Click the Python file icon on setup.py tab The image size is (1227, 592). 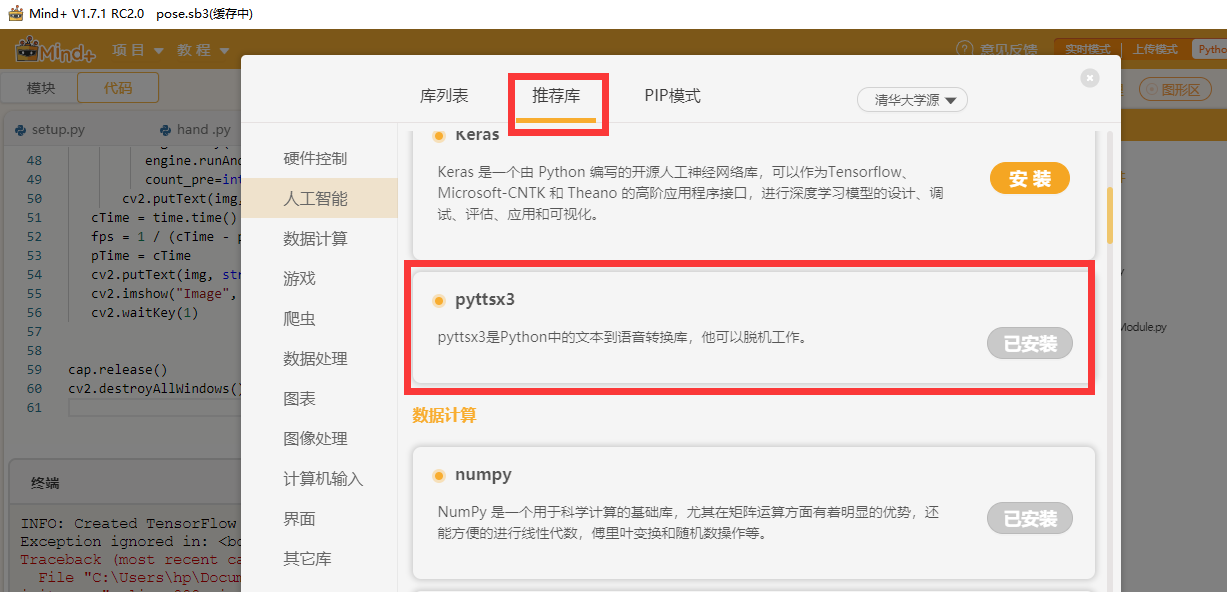(x=21, y=130)
